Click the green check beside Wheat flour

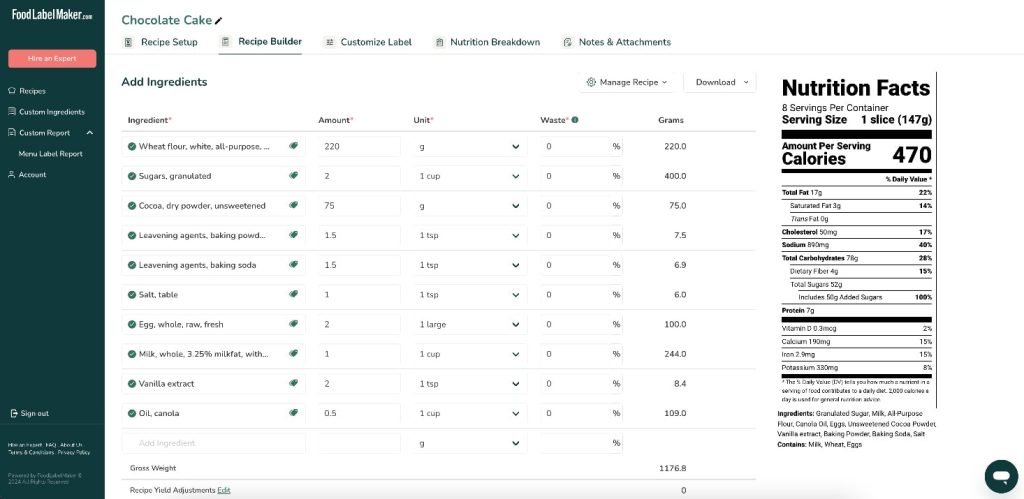coord(132,146)
